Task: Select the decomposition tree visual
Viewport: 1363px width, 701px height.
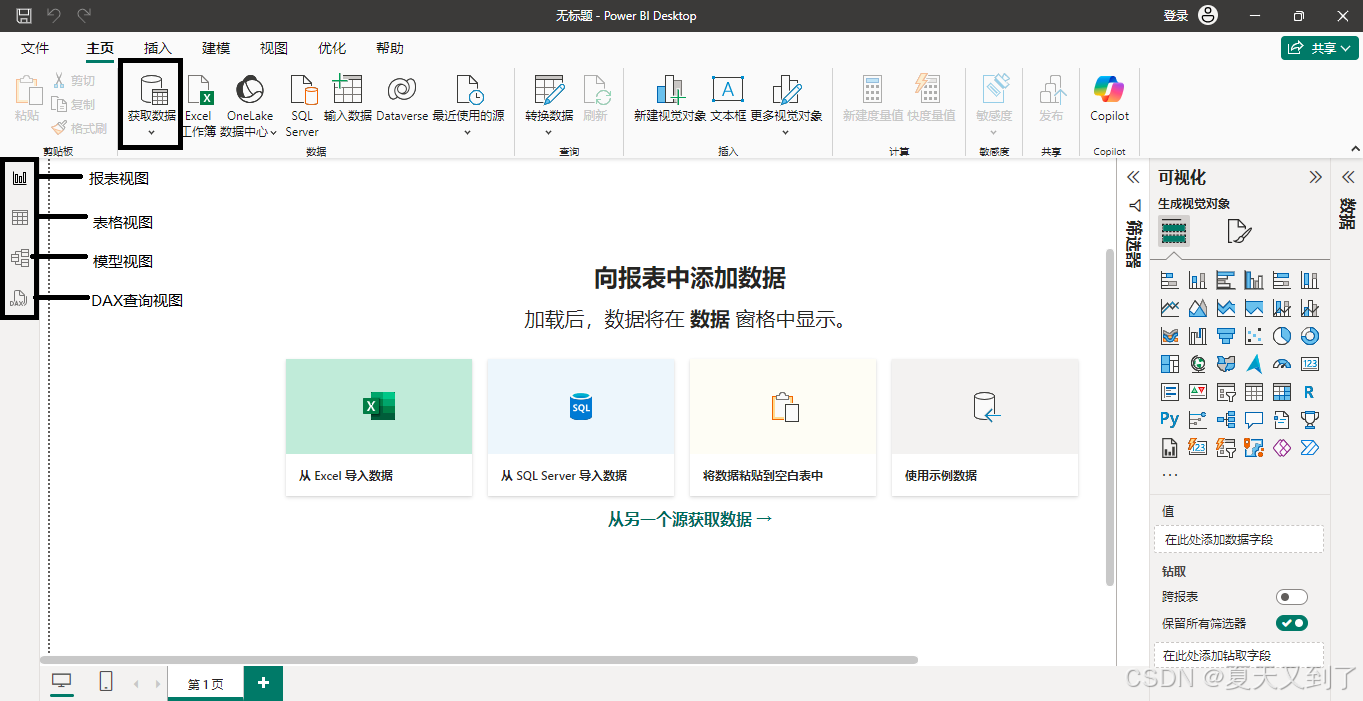Action: tap(1226, 420)
